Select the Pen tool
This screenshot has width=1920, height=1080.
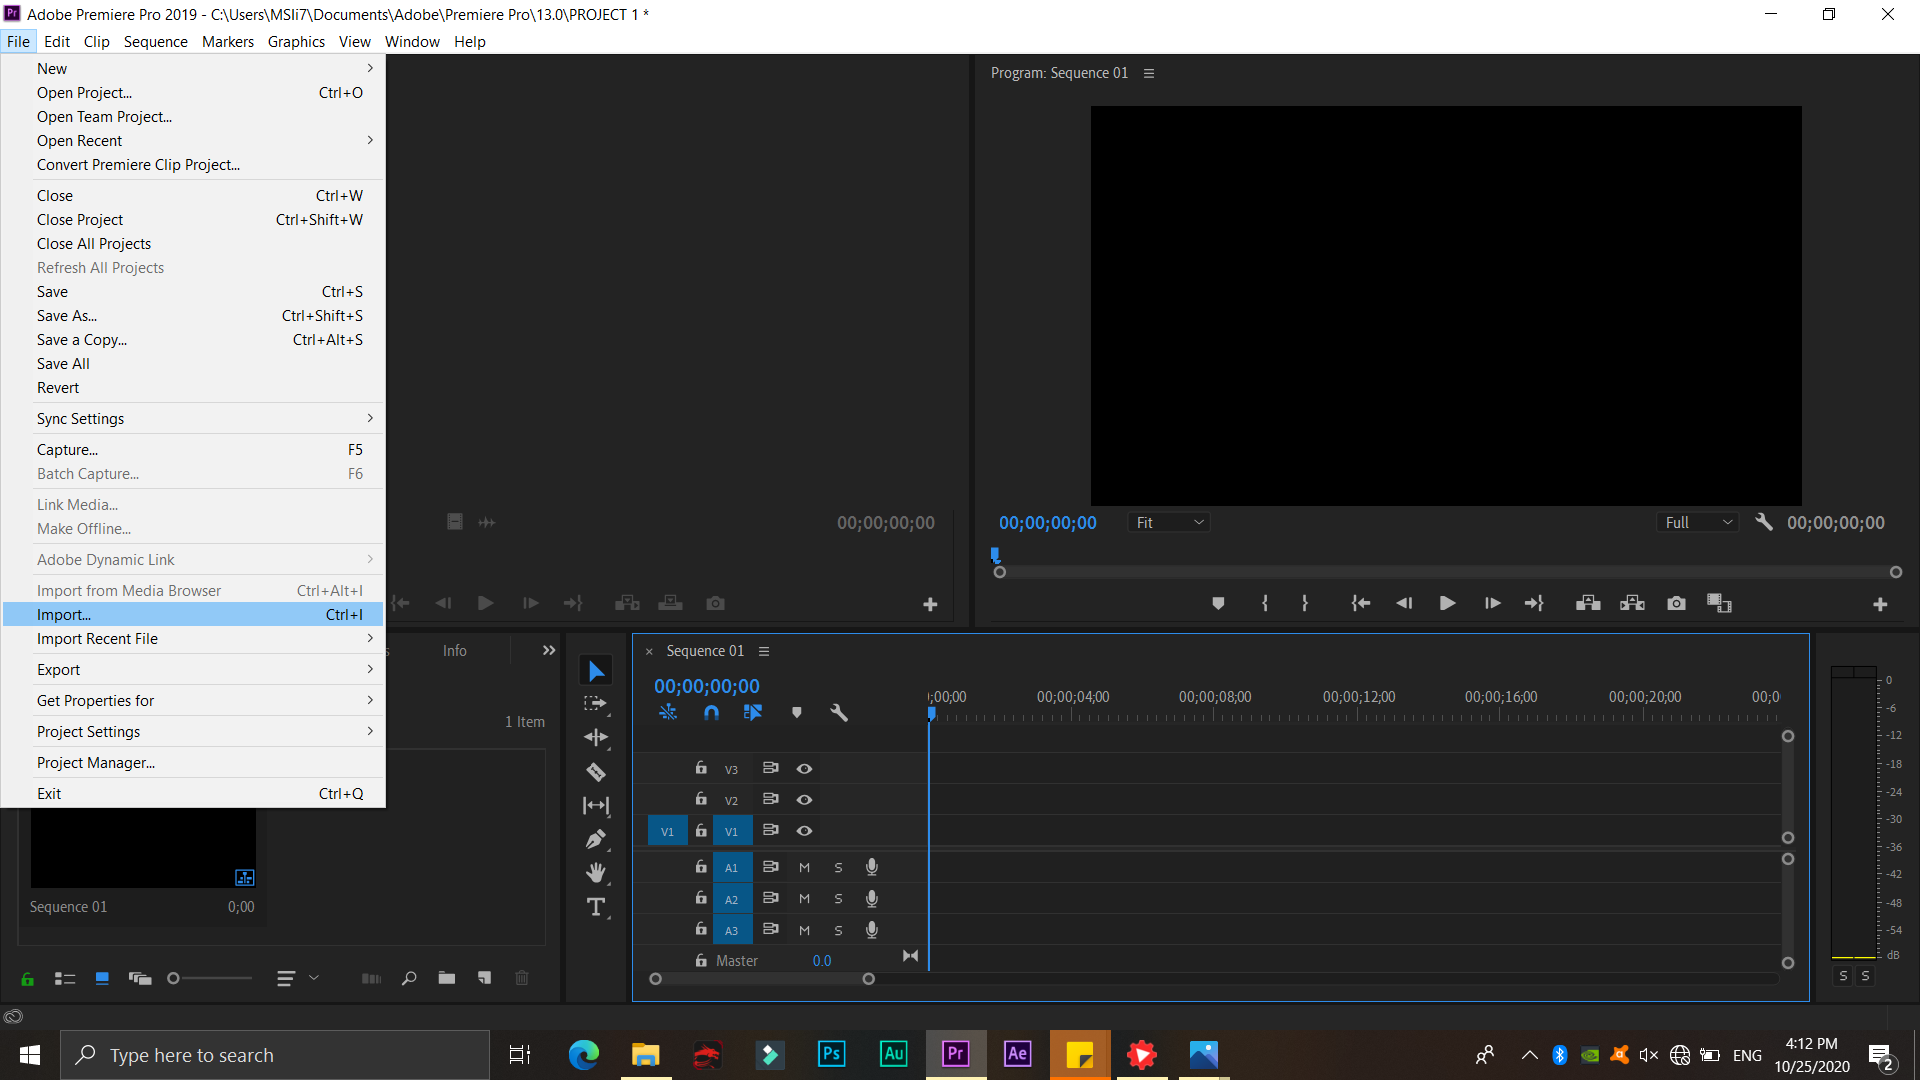[596, 839]
